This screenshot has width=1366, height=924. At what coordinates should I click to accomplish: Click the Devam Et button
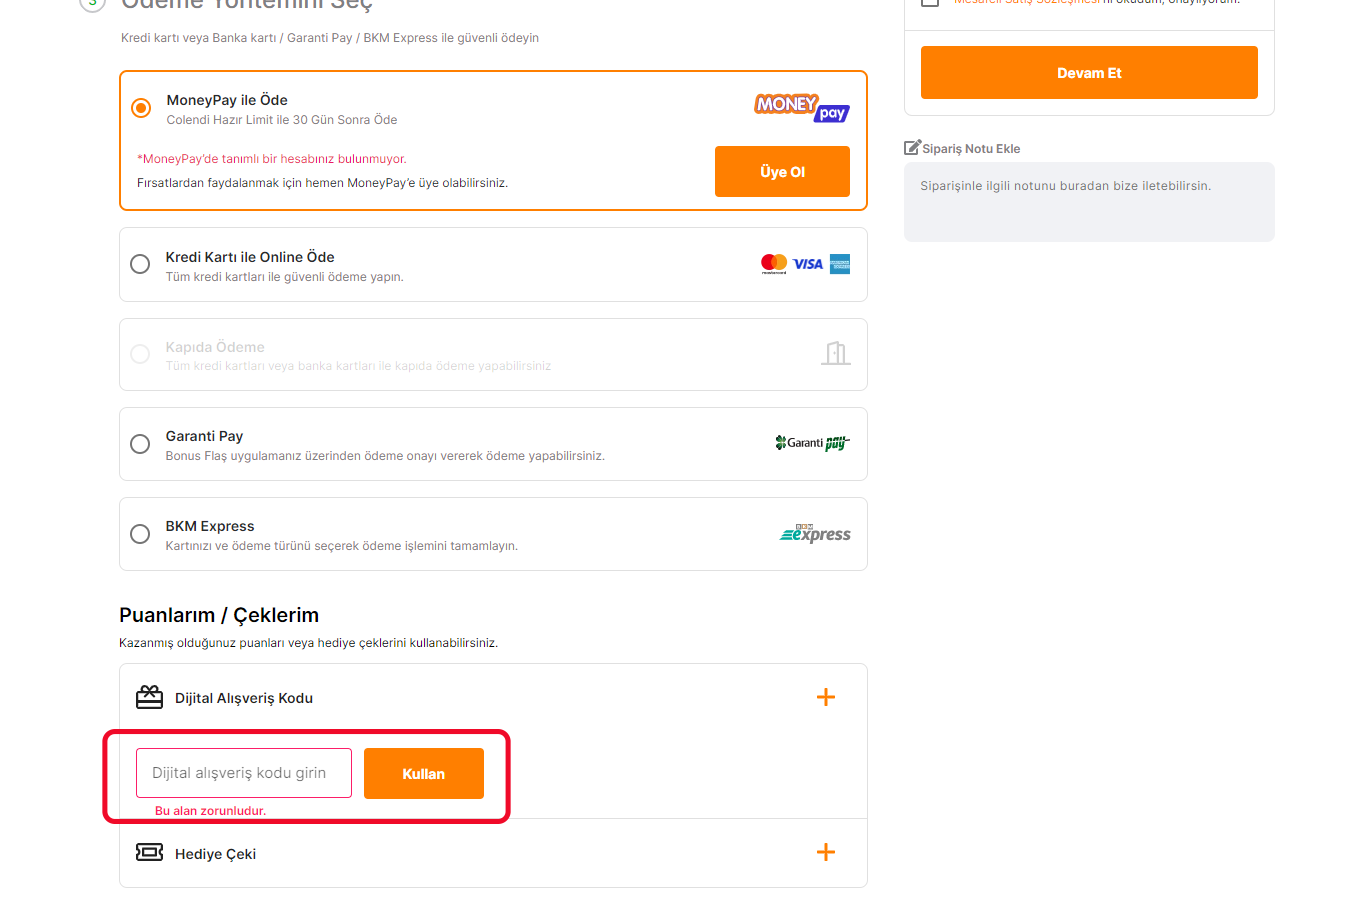click(x=1089, y=72)
